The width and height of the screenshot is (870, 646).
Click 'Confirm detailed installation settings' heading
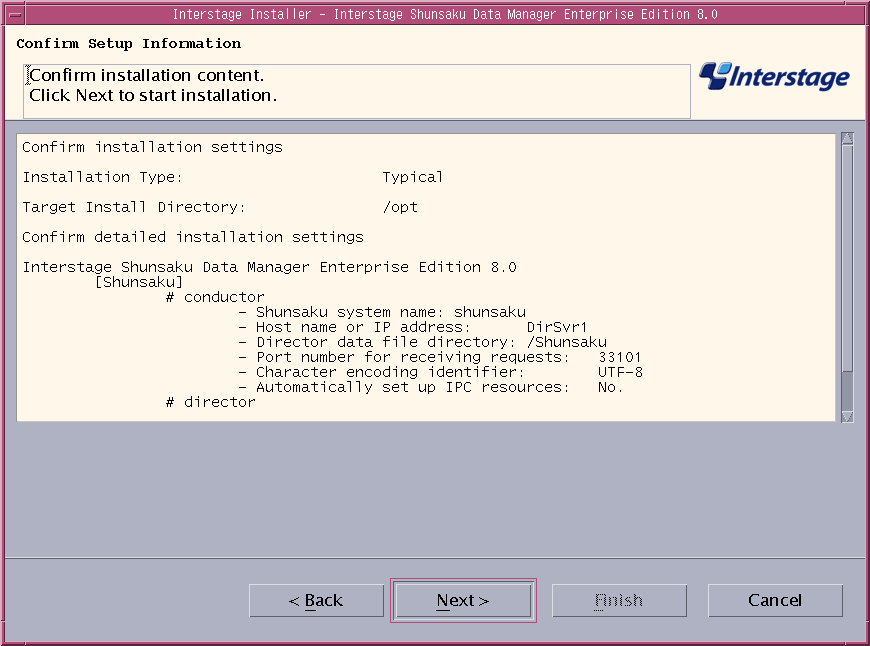193,237
